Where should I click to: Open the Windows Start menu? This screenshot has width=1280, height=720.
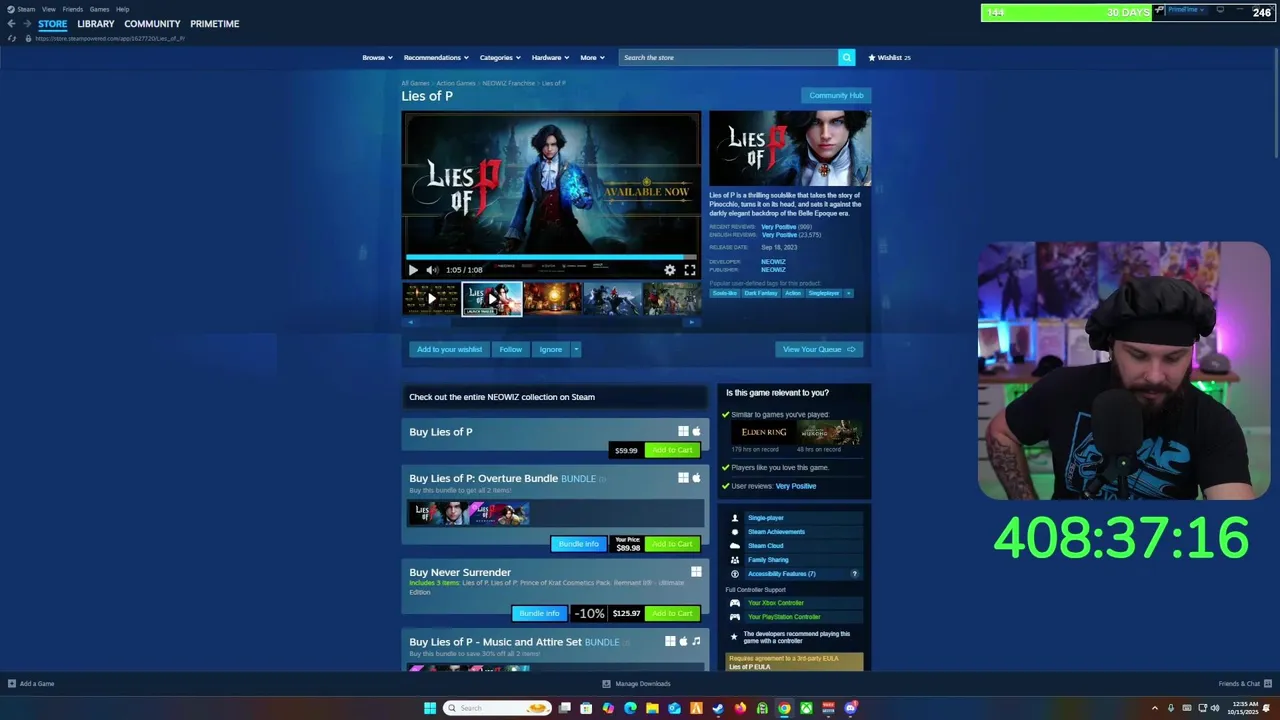pos(430,708)
